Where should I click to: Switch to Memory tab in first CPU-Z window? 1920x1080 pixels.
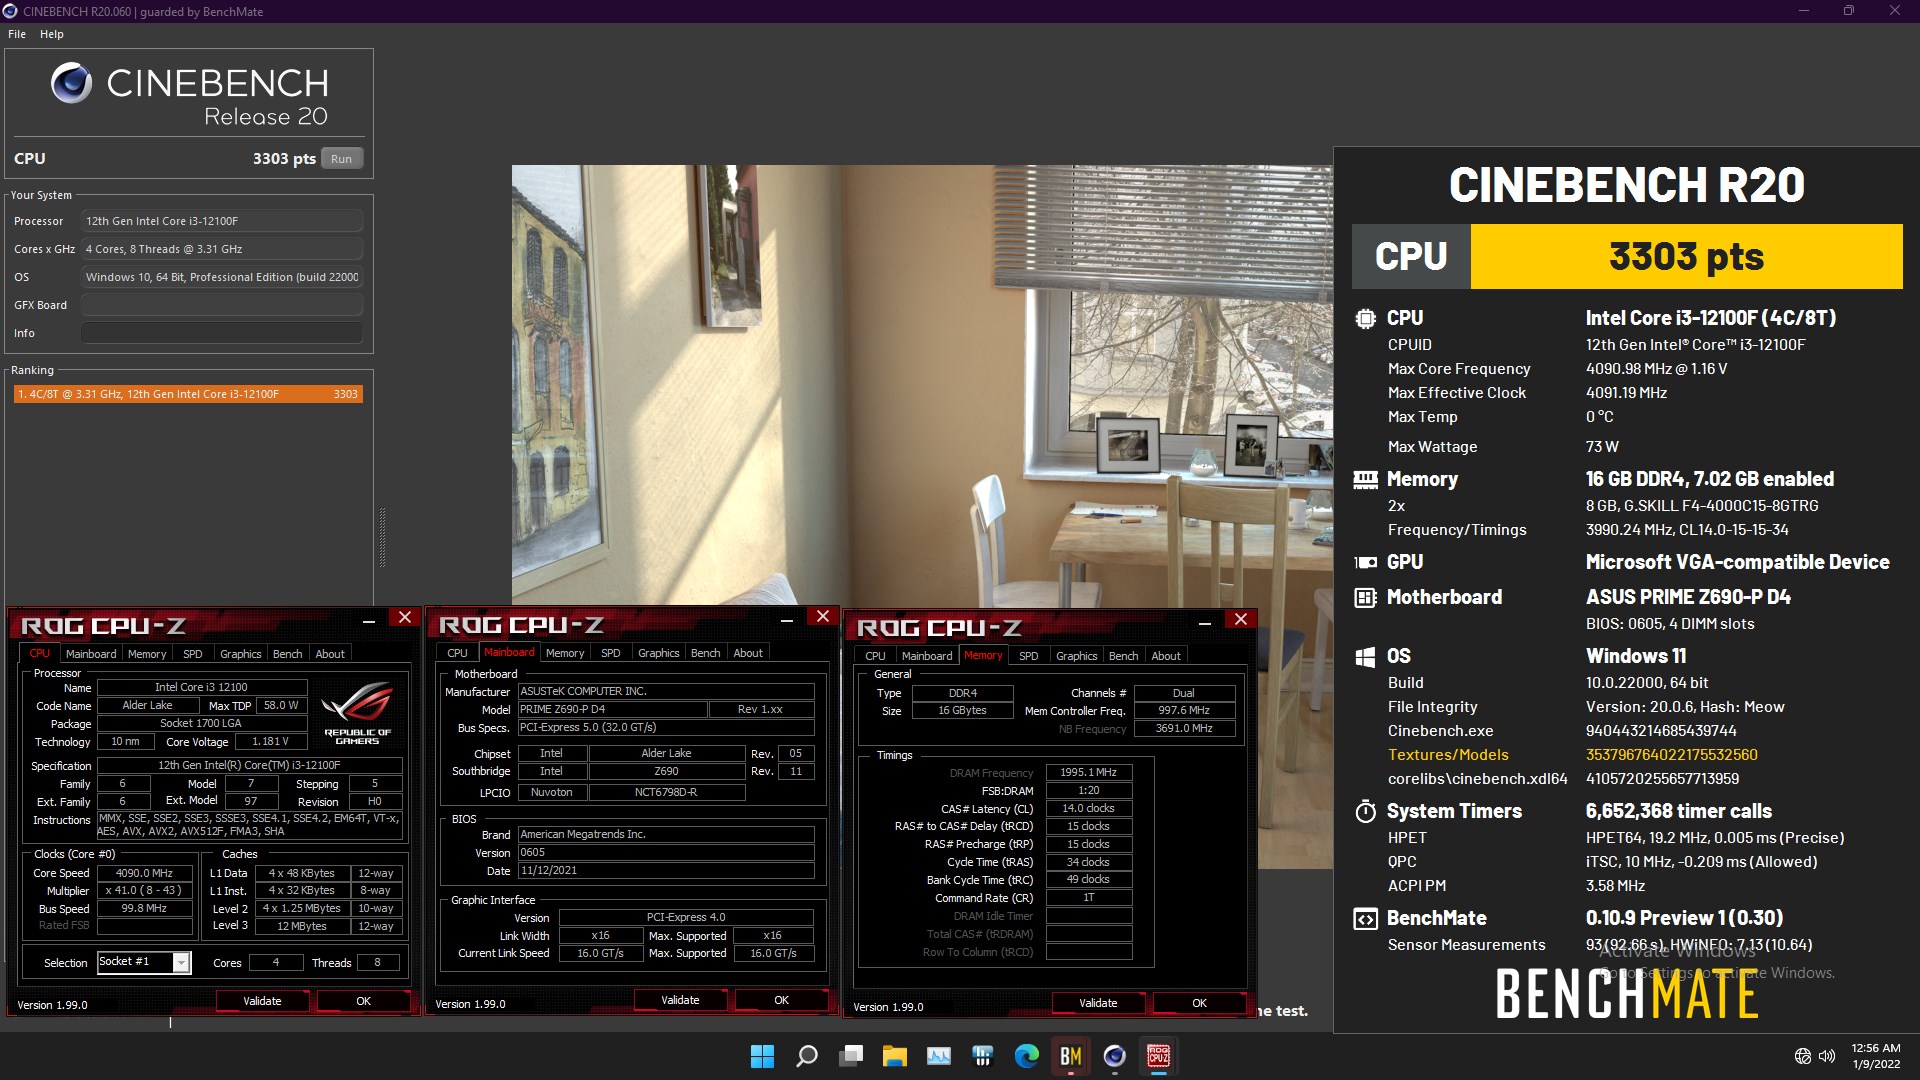[x=147, y=654]
